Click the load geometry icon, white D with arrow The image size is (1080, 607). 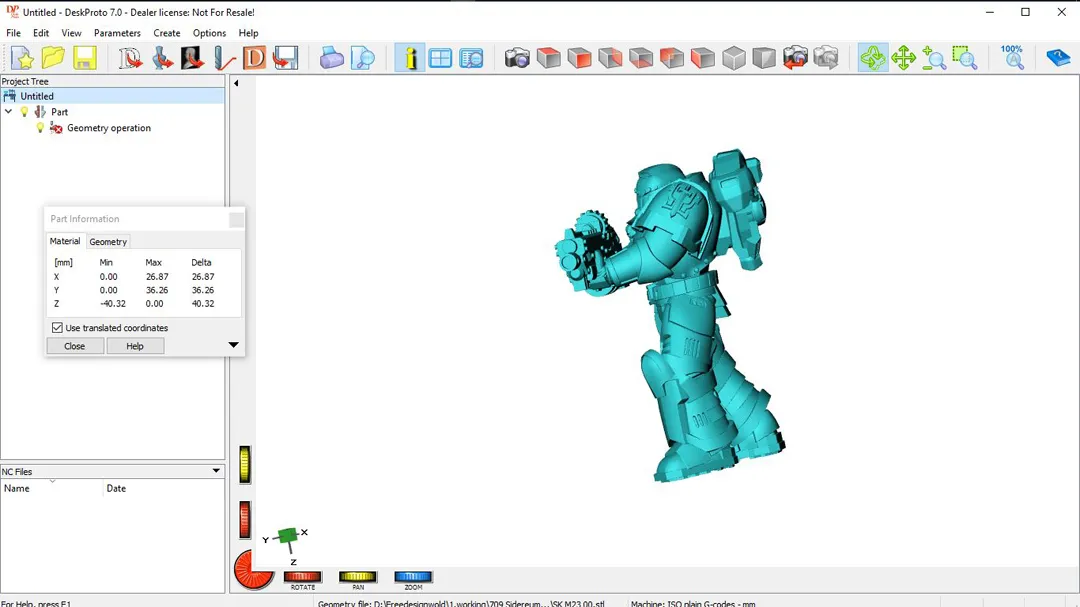130,58
